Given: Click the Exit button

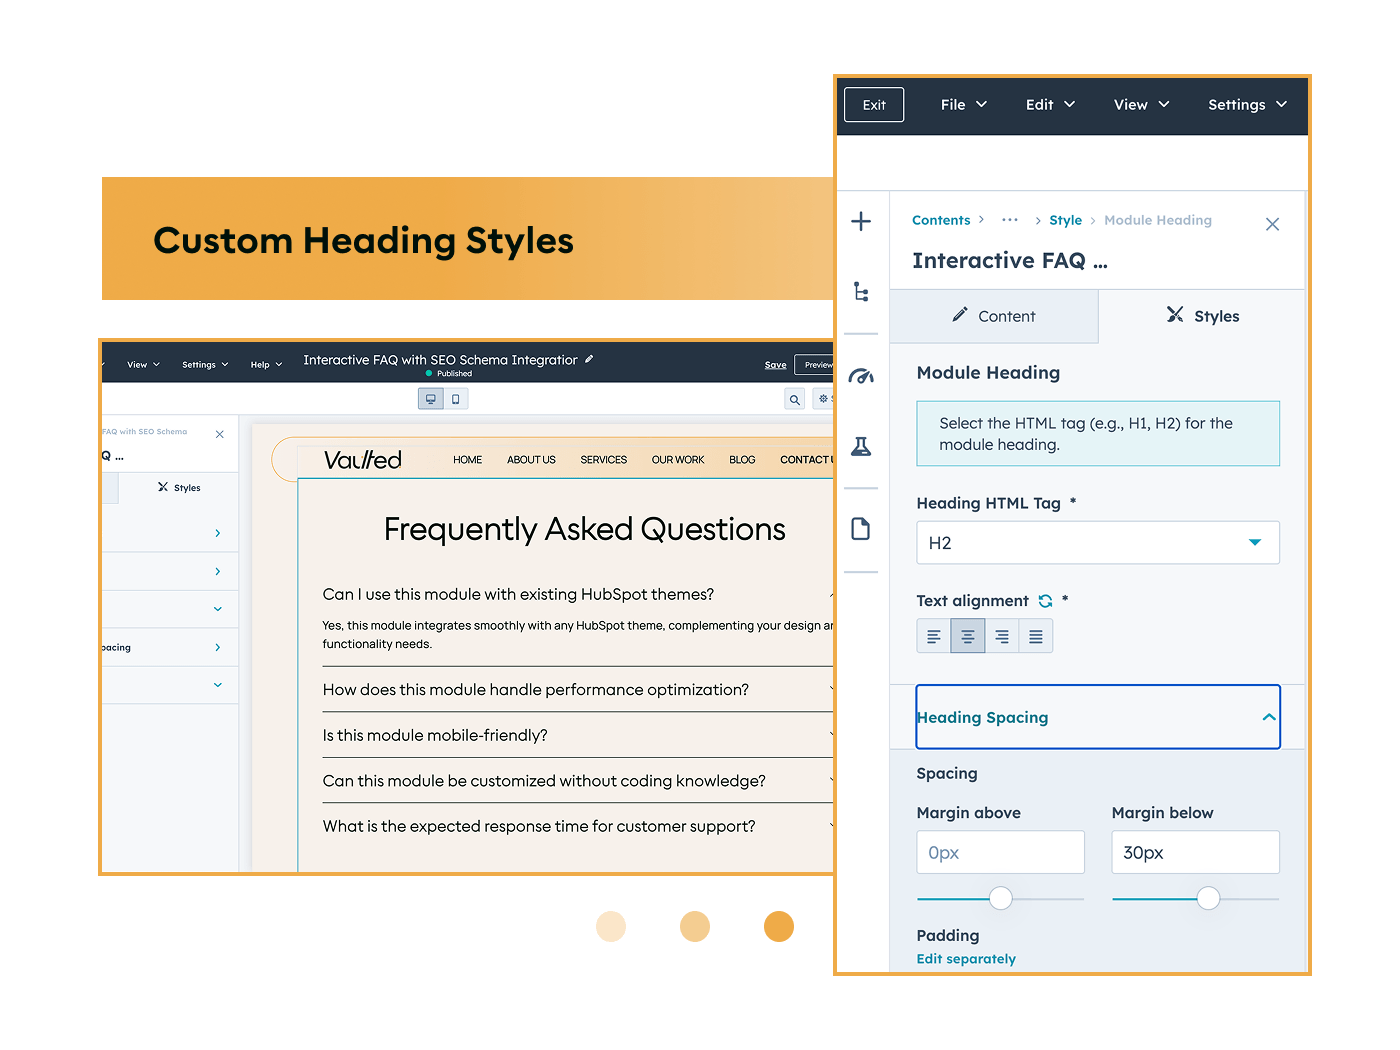Looking at the screenshot, I should (x=874, y=104).
